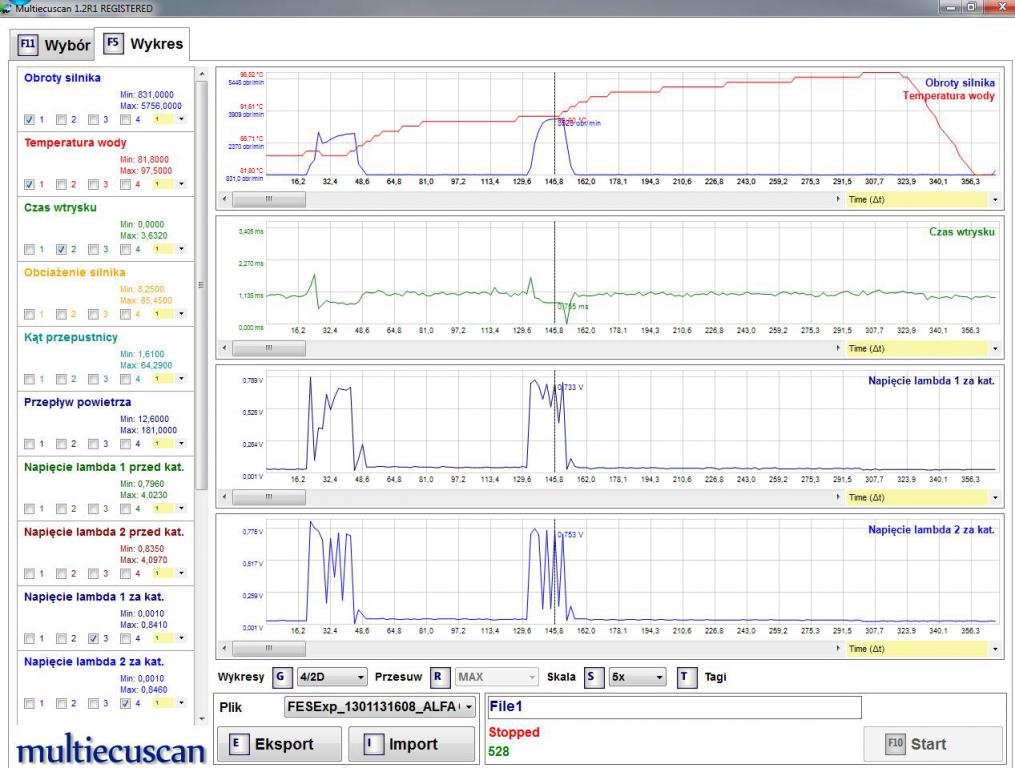The image size is (1015, 768).
Task: Uncheck graph 1 checkbox for Obroty silnika
Action: pyautogui.click(x=28, y=119)
